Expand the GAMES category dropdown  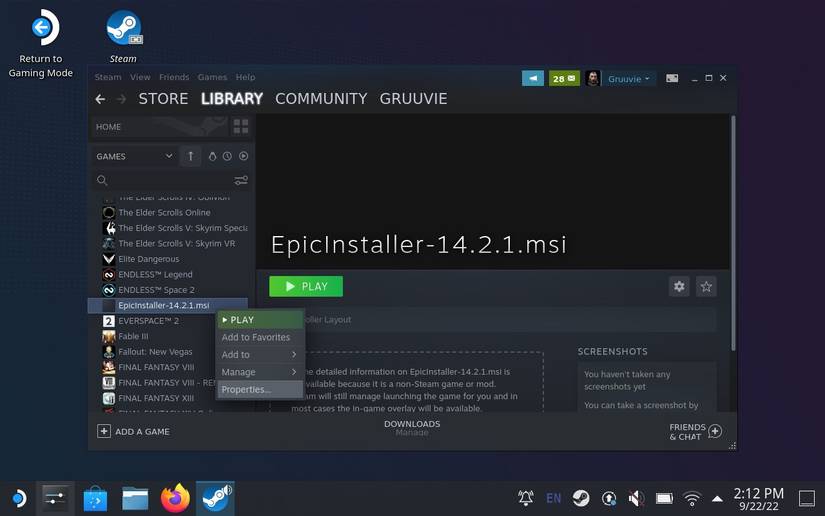click(134, 156)
